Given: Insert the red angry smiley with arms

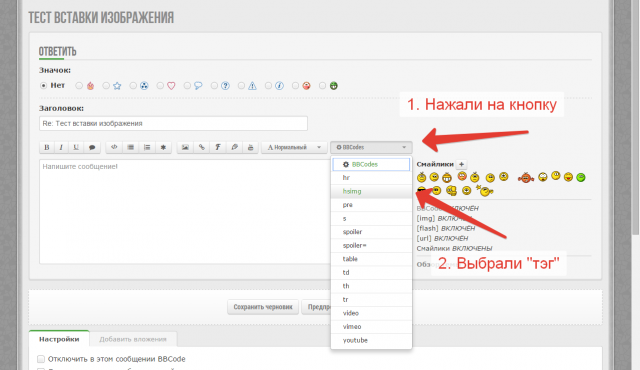Looking at the screenshot, I should pos(526,177).
